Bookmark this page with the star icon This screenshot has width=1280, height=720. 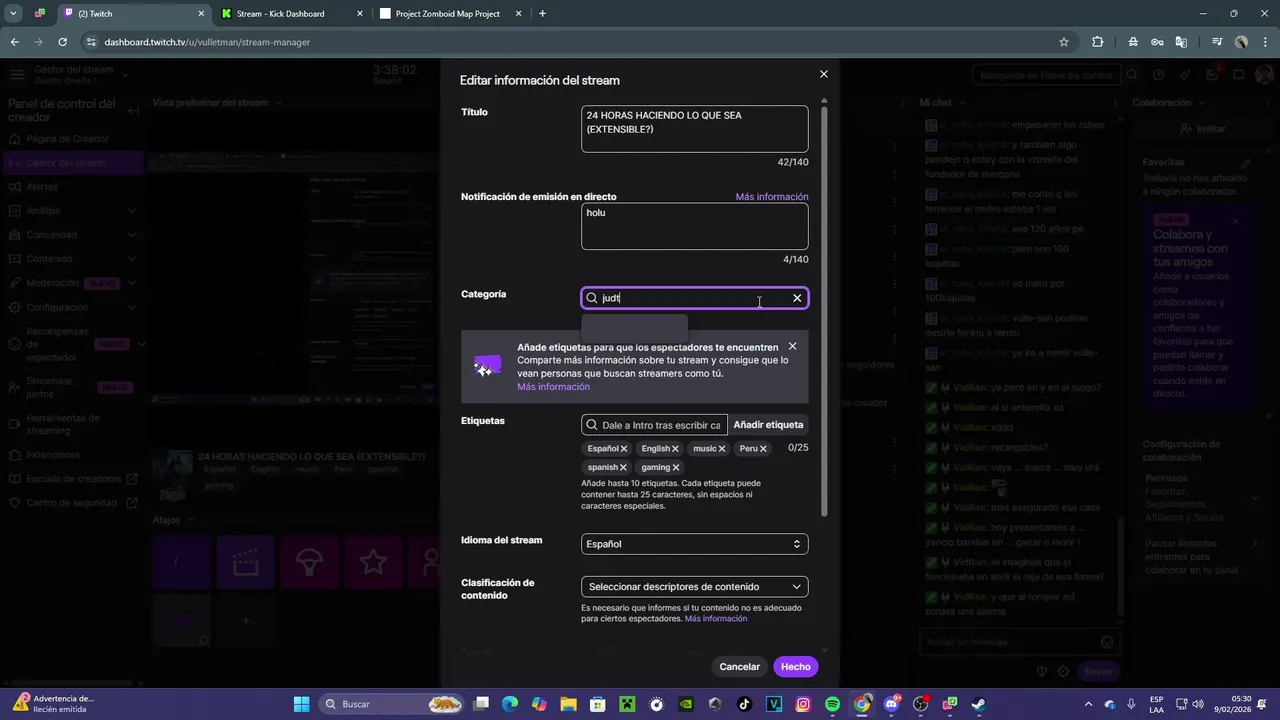click(1064, 42)
